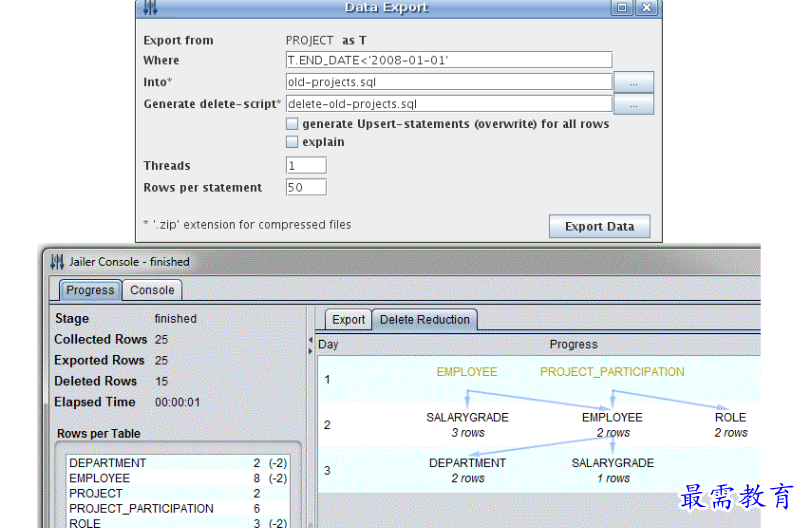Click SALARYGRADE 3 rows node on Day 2
Viewport: 802px width, 528px height.
click(467, 425)
